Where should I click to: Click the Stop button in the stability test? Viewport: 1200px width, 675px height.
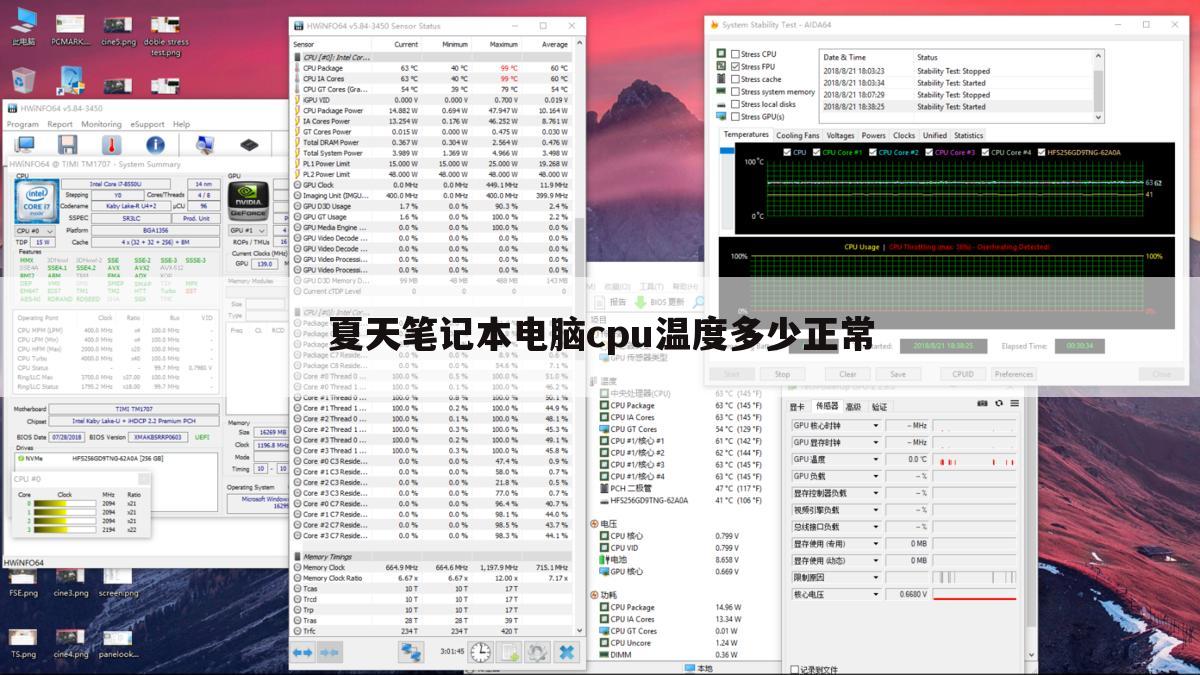coord(783,374)
